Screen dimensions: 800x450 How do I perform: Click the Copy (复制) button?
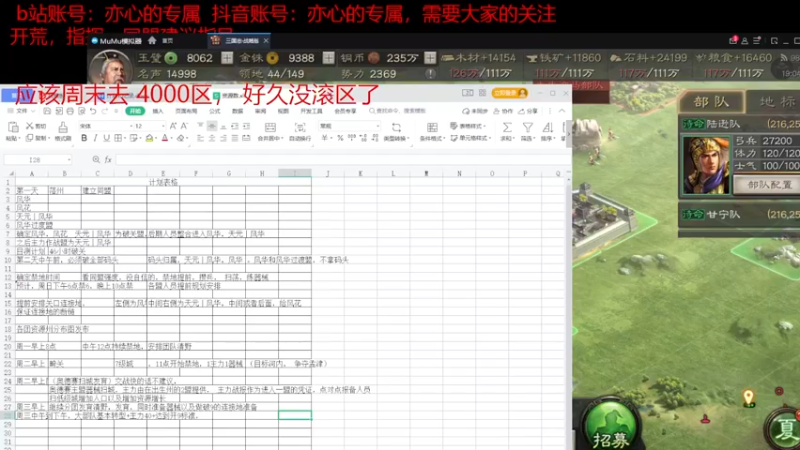point(36,138)
